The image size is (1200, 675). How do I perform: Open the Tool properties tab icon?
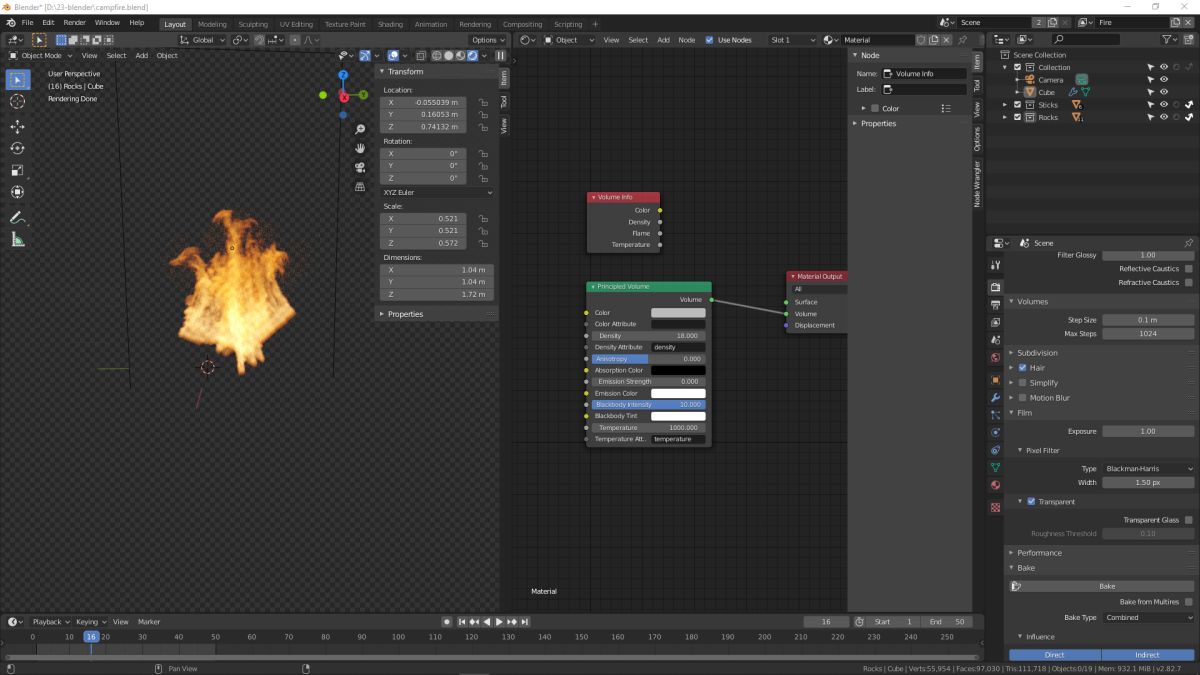tap(995, 265)
